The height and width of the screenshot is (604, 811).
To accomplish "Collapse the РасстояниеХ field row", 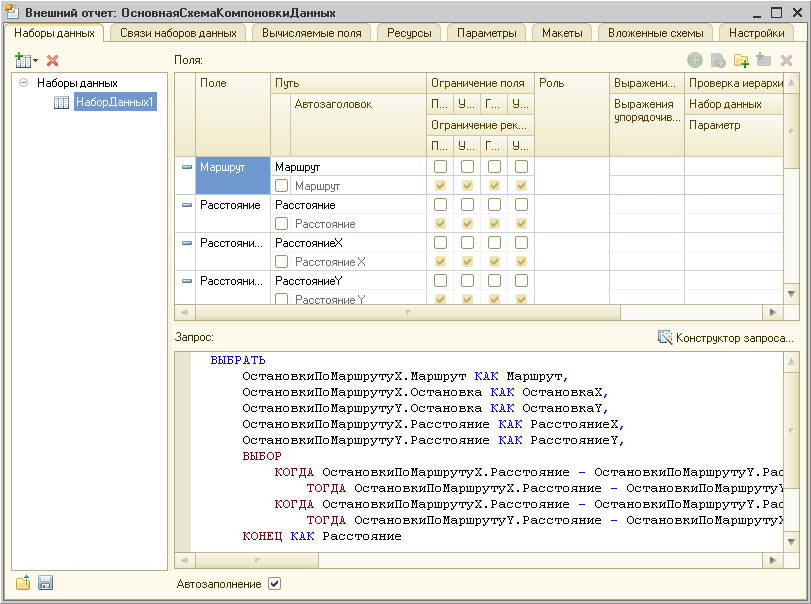I will click(187, 243).
